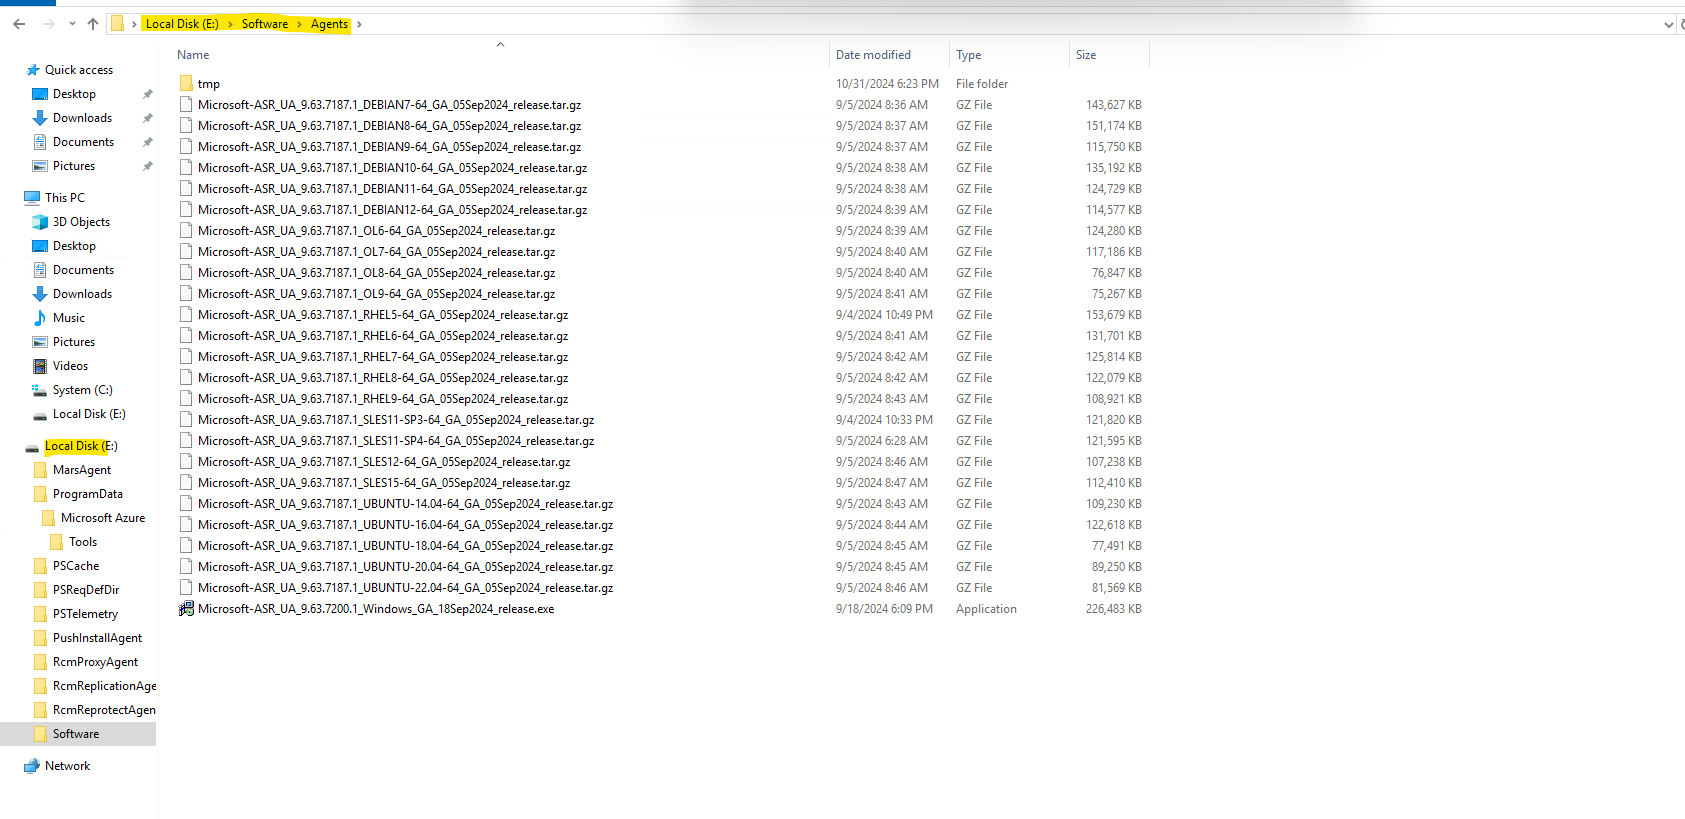Expand chevron after Agents breadcrumb
Viewport: 1685px width, 819px height.
(x=359, y=24)
